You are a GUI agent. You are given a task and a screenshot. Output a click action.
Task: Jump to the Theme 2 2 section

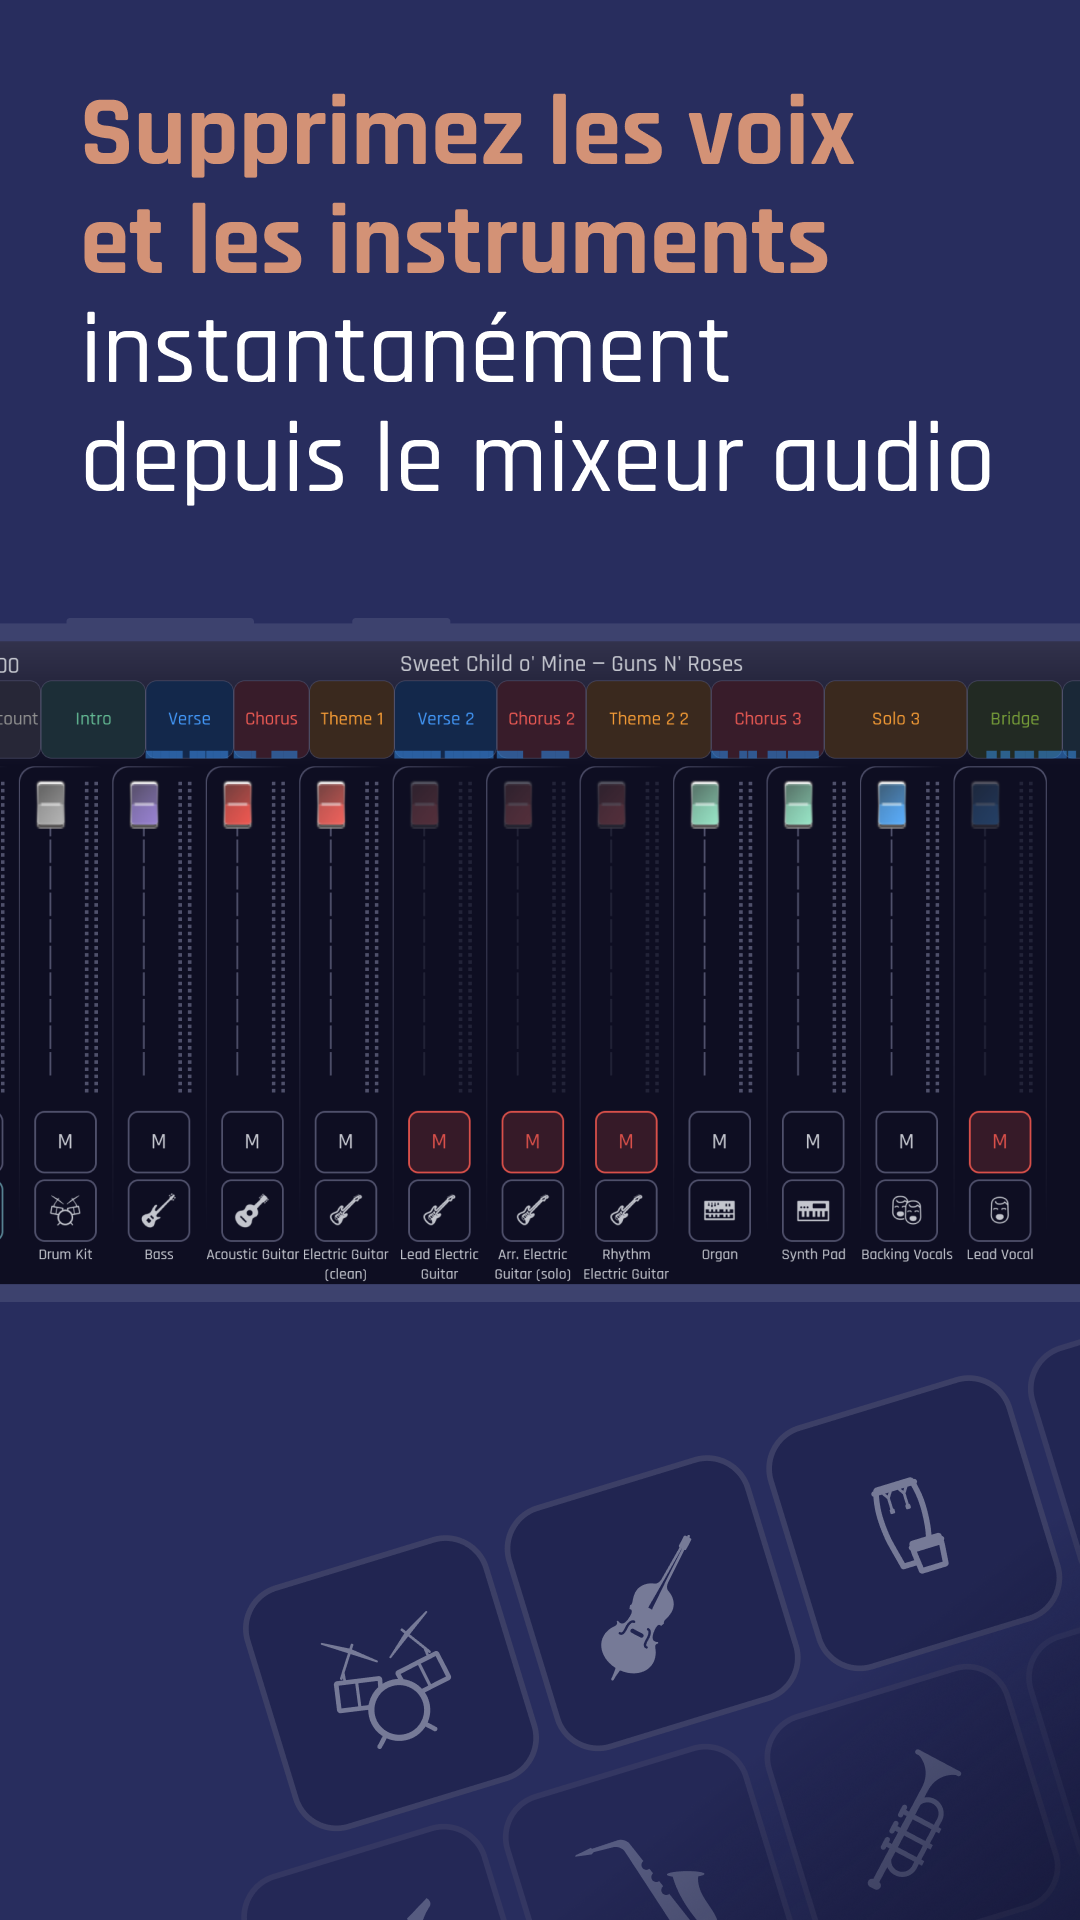pyautogui.click(x=649, y=719)
